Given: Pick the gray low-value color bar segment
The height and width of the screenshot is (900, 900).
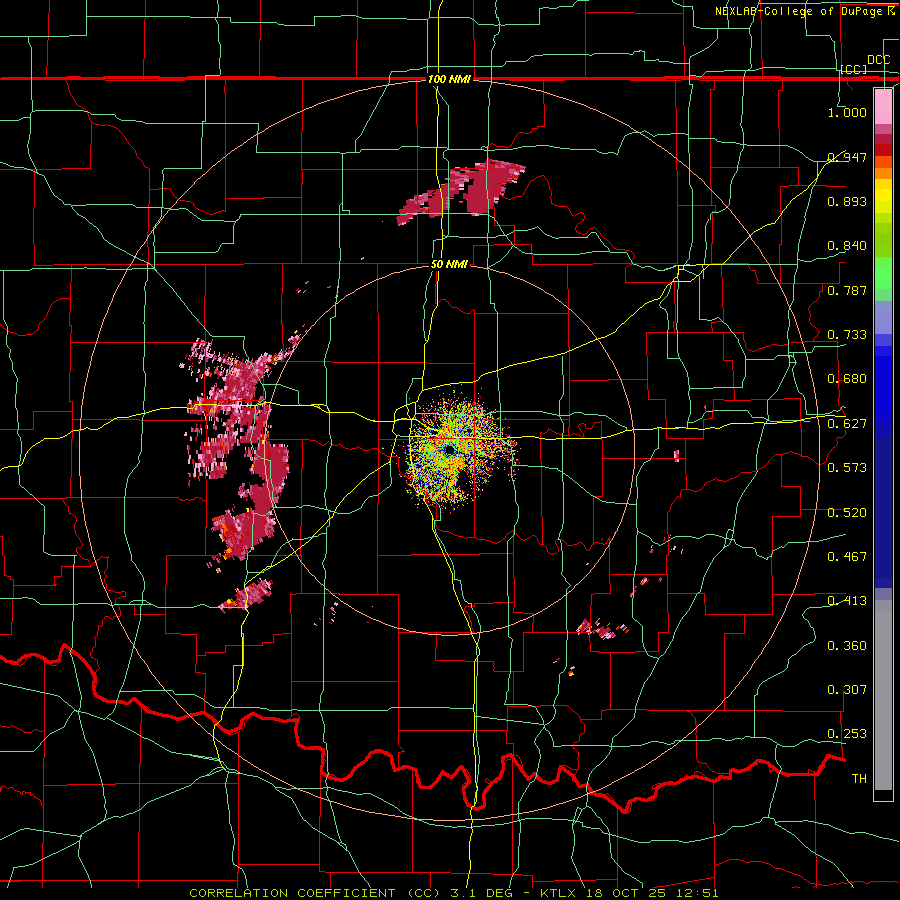Looking at the screenshot, I should (x=883, y=695).
